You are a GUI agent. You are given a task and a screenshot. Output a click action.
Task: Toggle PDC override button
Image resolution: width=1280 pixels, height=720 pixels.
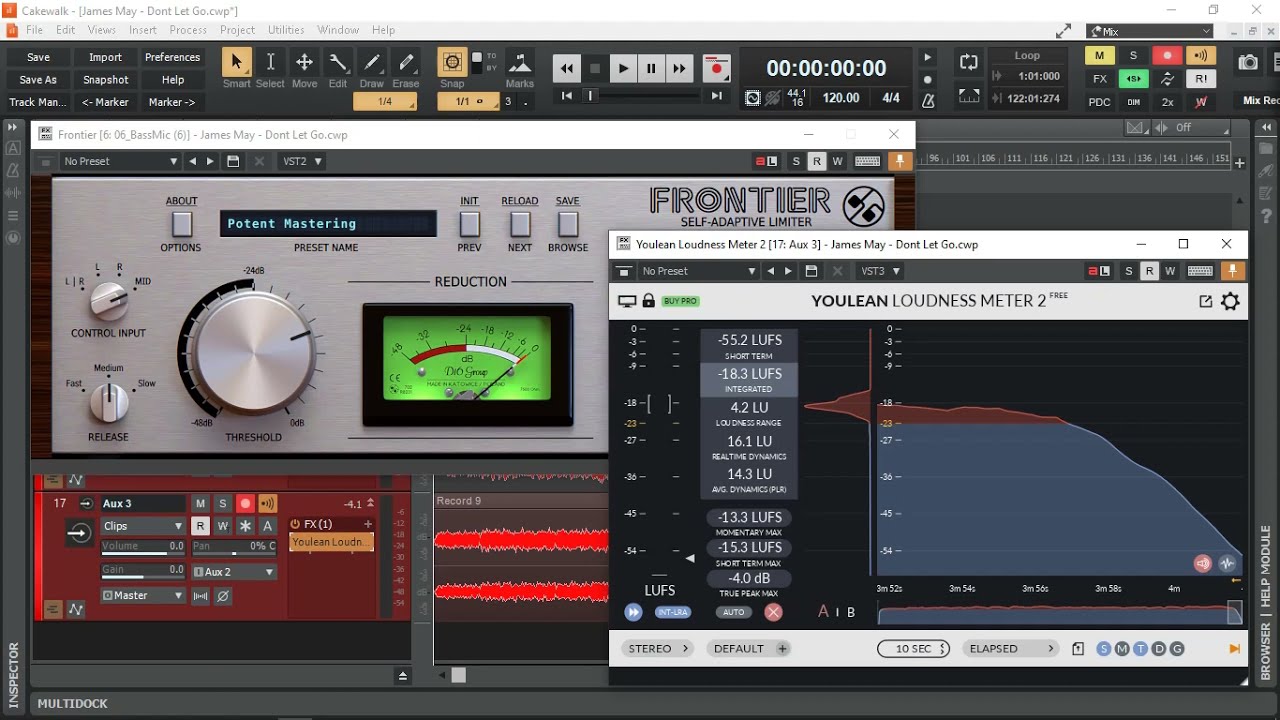coord(1099,102)
